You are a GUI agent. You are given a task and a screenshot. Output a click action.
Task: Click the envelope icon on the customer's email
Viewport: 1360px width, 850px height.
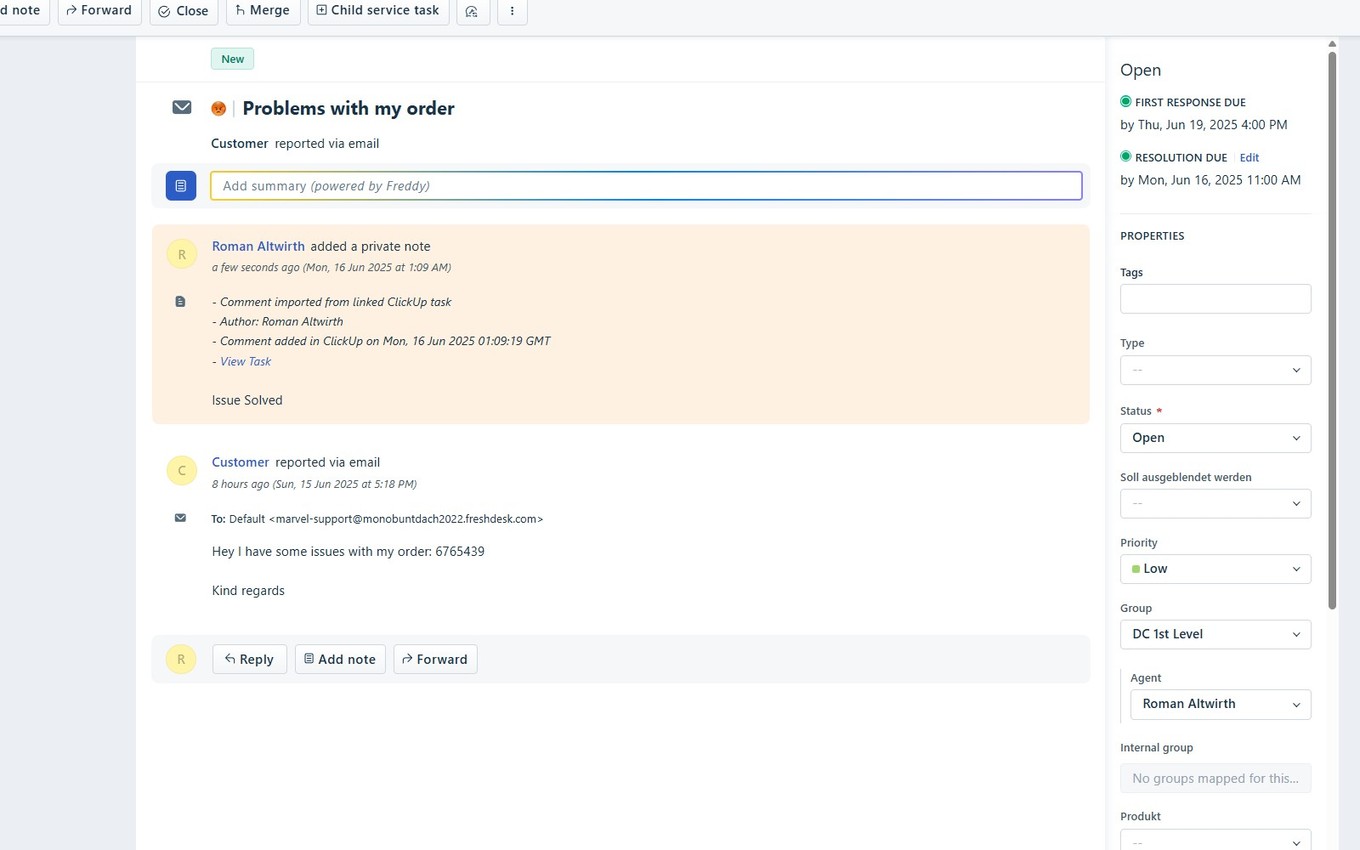pyautogui.click(x=180, y=518)
